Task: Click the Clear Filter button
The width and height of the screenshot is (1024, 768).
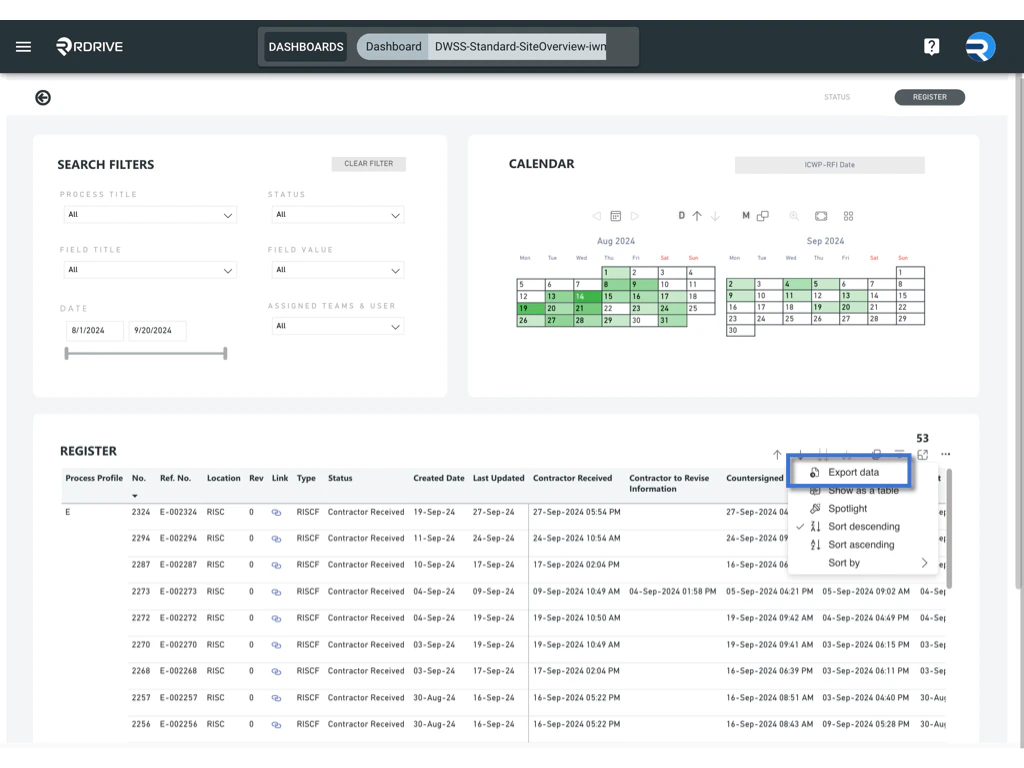Action: coord(370,163)
